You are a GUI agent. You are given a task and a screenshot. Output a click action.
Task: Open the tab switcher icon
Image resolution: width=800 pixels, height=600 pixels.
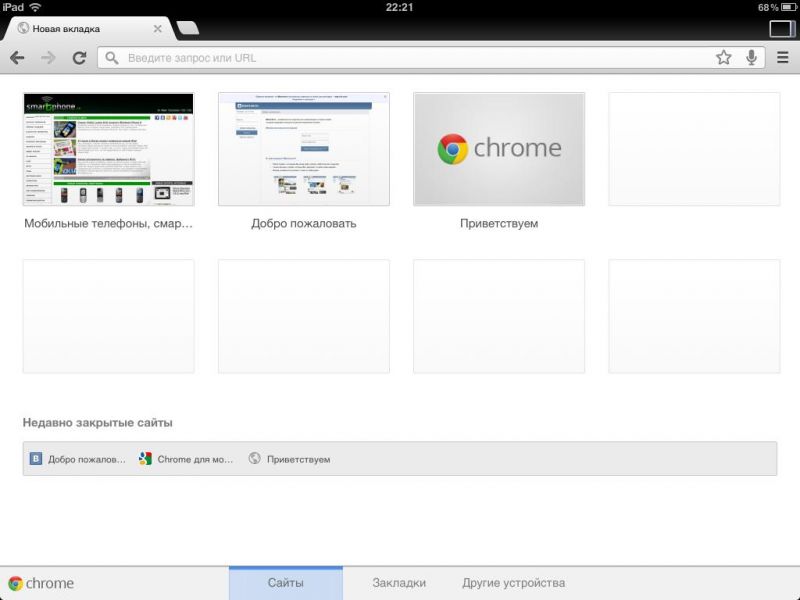pos(781,28)
